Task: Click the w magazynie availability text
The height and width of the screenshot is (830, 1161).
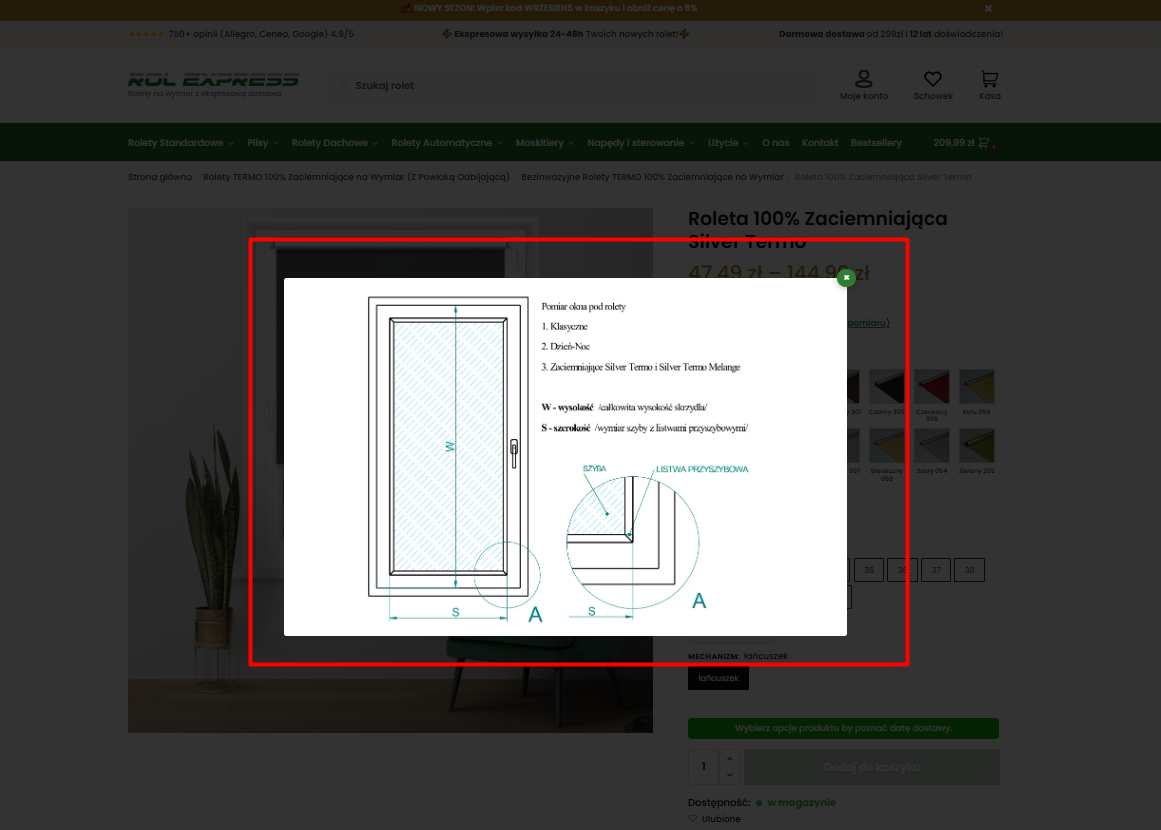Action: click(x=801, y=803)
